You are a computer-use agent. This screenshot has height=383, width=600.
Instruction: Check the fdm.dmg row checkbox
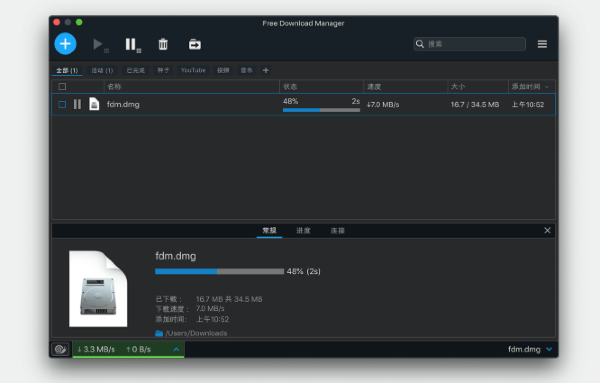(62, 104)
